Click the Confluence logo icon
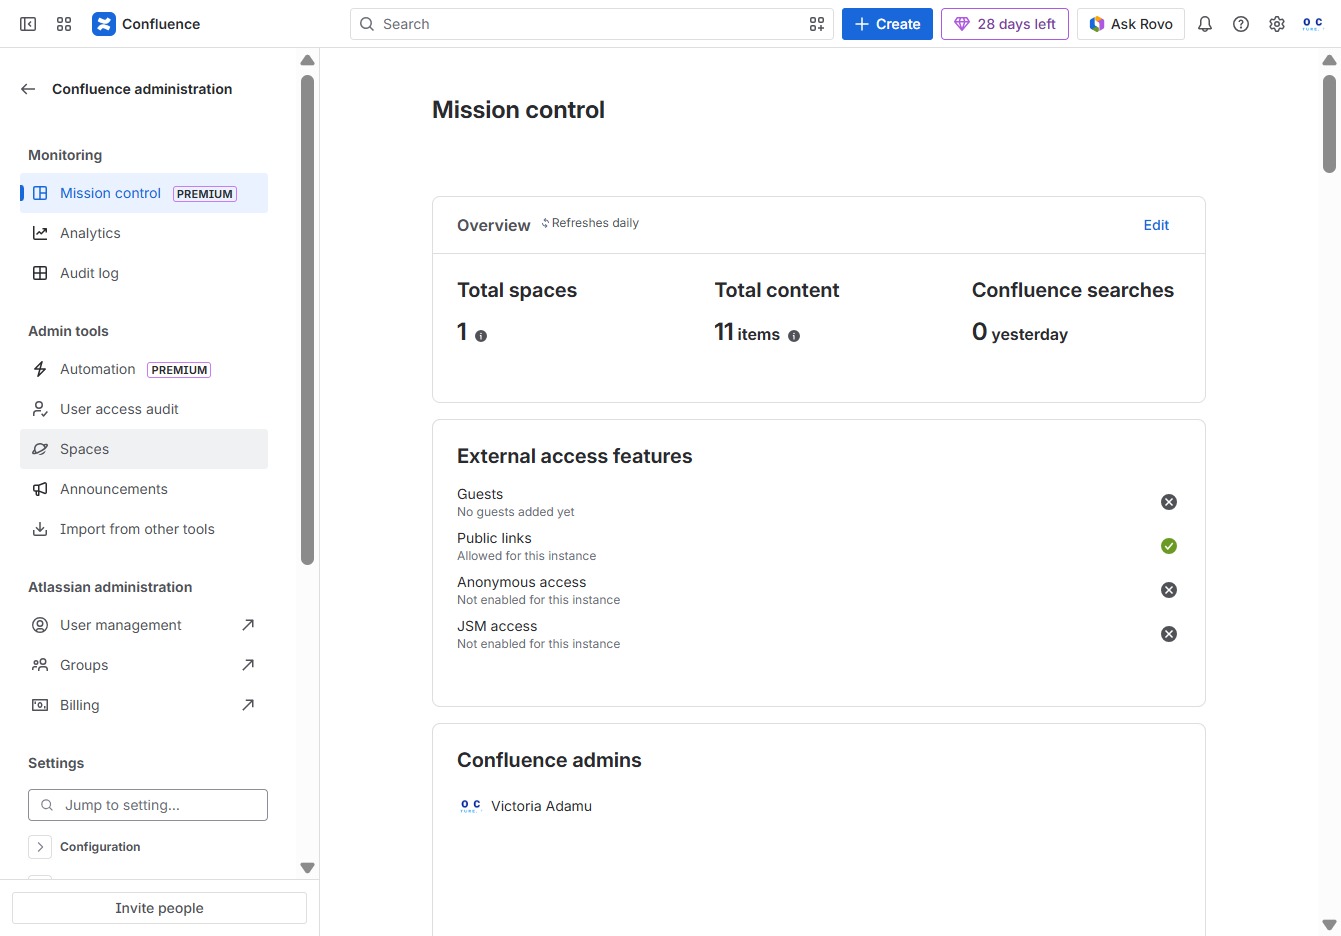The image size is (1341, 936). [x=104, y=24]
